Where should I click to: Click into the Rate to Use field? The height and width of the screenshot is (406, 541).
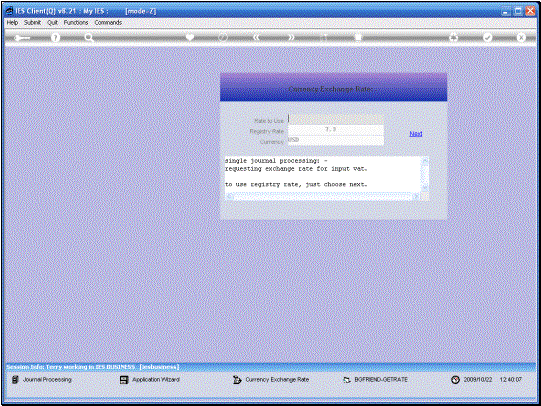point(335,119)
